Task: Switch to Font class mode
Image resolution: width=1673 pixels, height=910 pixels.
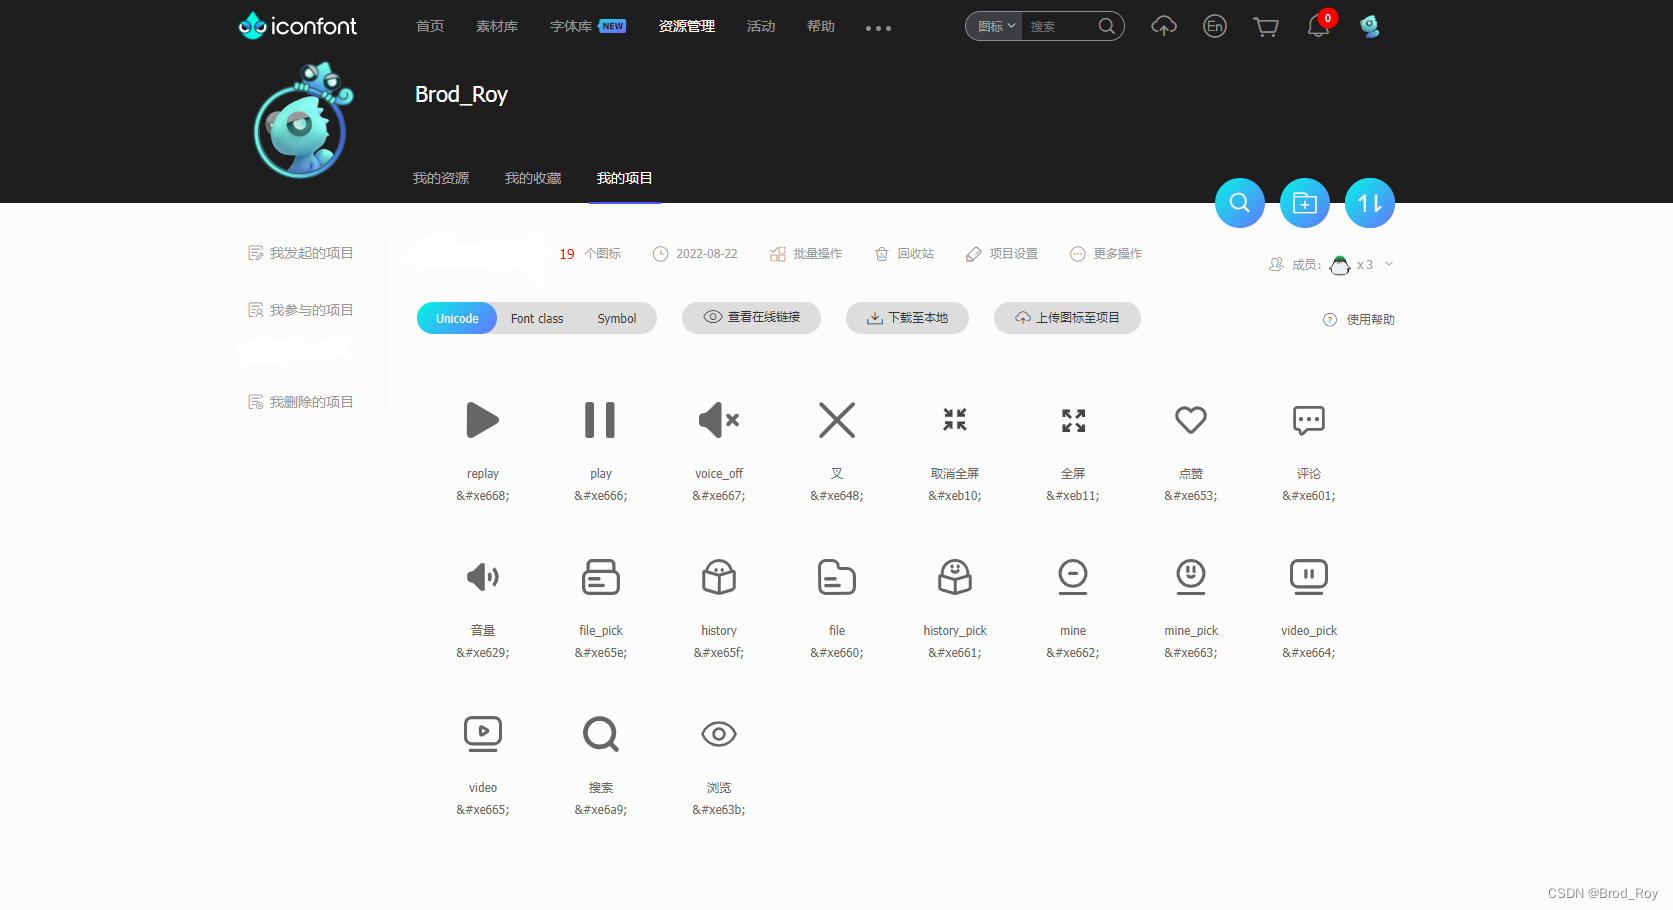Action: pyautogui.click(x=537, y=318)
